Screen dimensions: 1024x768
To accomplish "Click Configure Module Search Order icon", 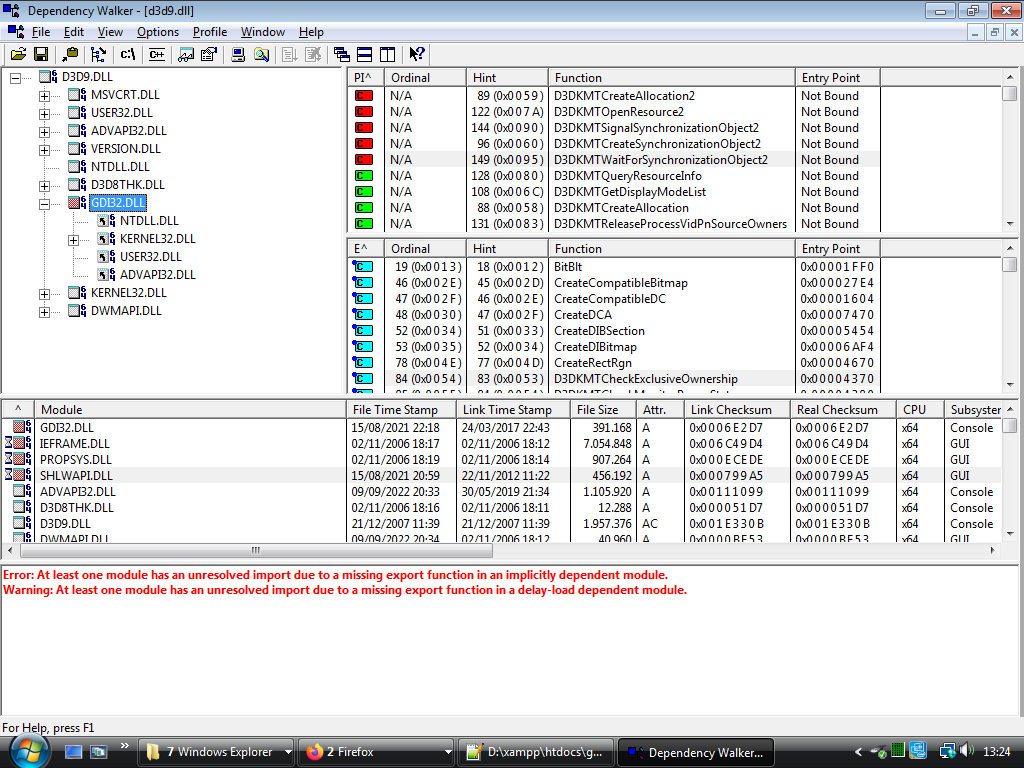I will [x=186, y=54].
